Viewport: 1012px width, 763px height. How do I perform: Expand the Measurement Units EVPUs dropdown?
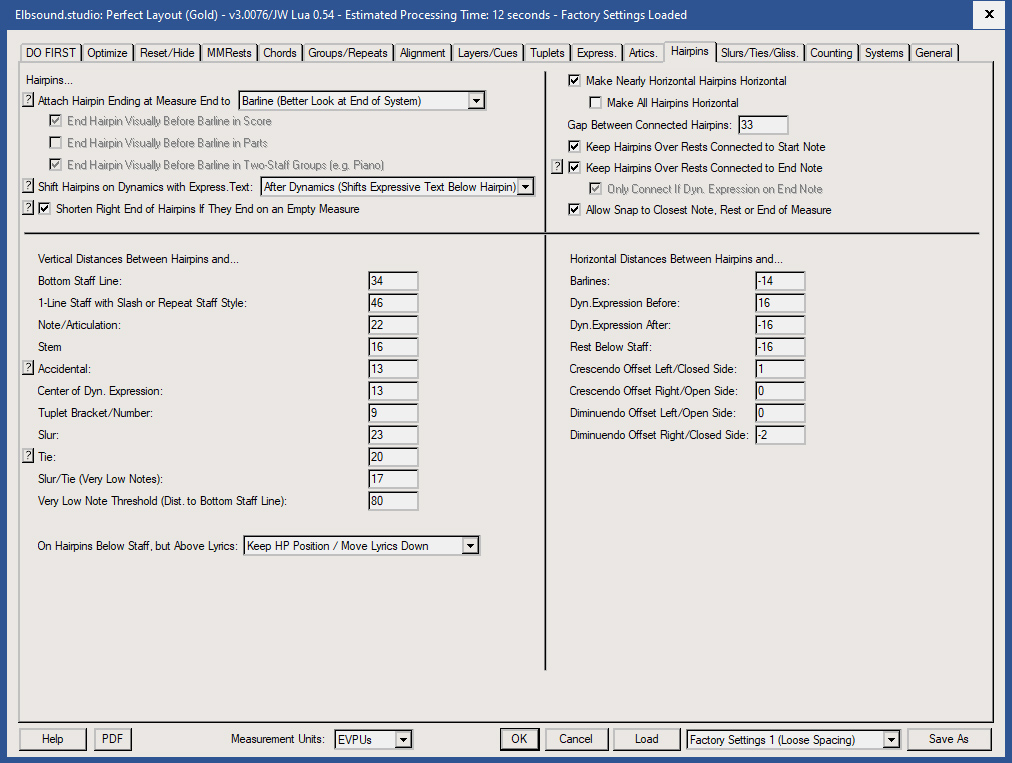tap(403, 740)
